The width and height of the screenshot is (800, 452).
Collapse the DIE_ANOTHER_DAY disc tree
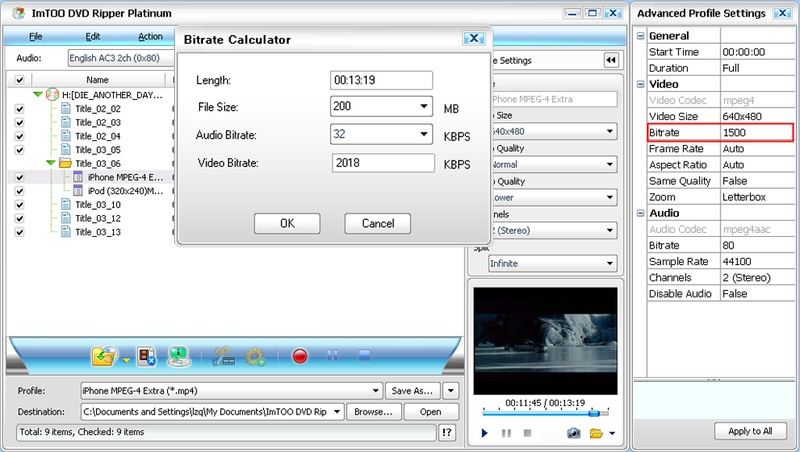pyautogui.click(x=38, y=94)
